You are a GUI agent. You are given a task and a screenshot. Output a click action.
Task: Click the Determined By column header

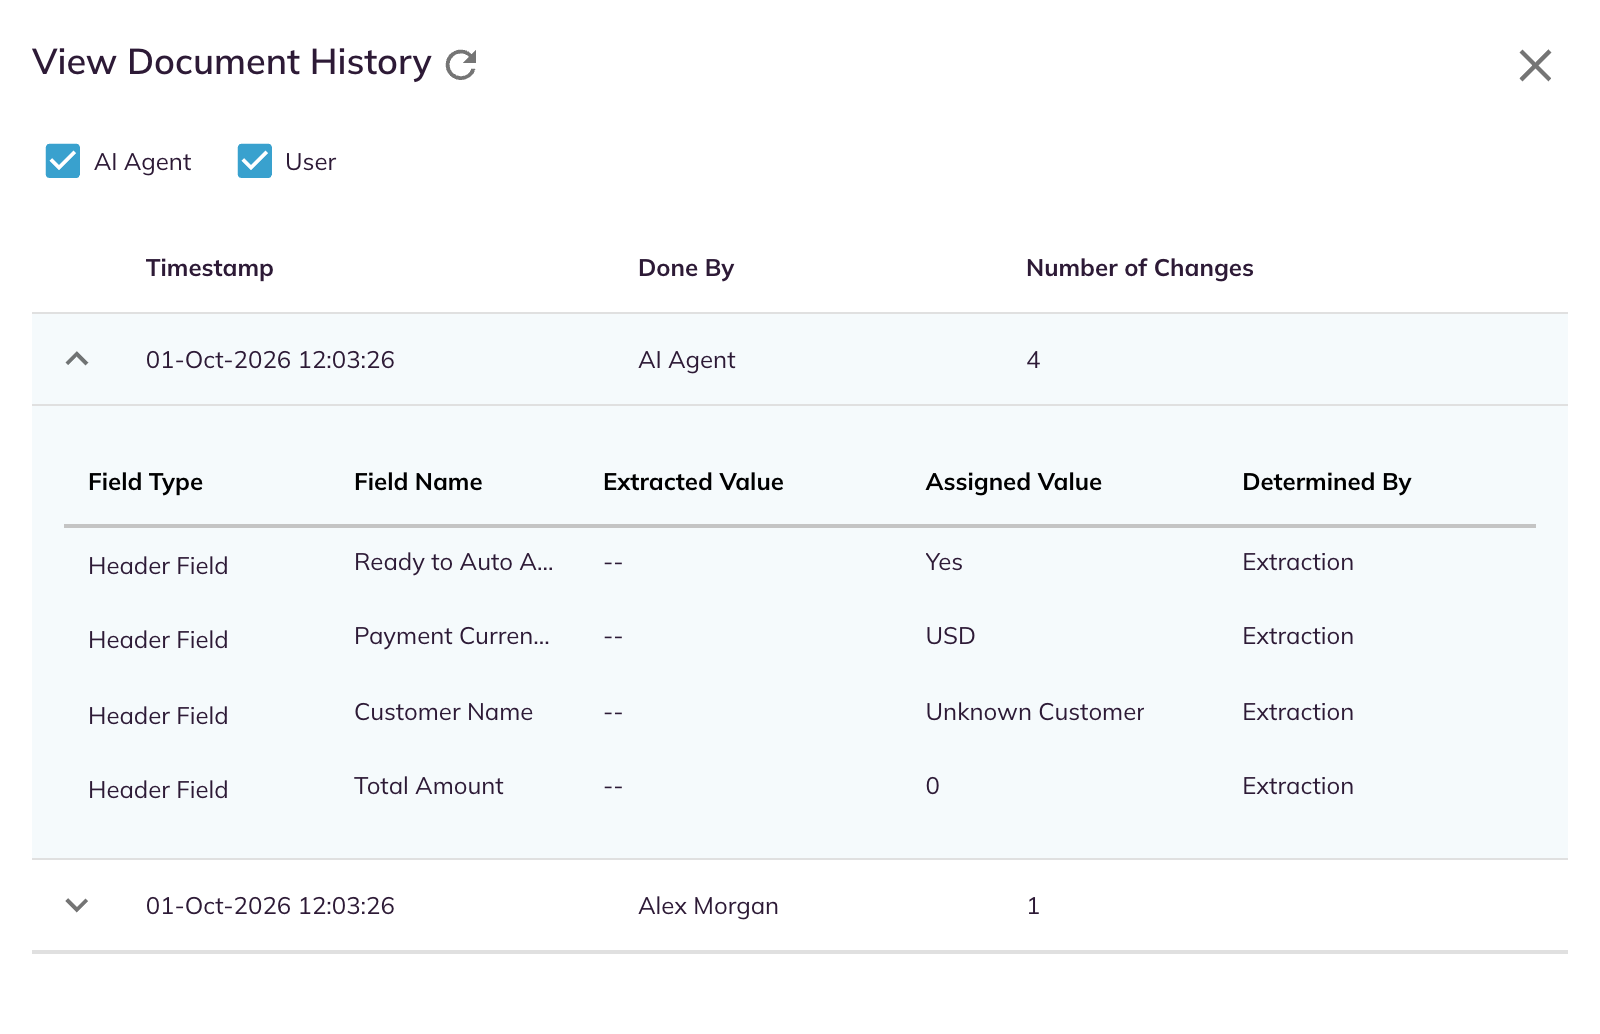tap(1326, 482)
